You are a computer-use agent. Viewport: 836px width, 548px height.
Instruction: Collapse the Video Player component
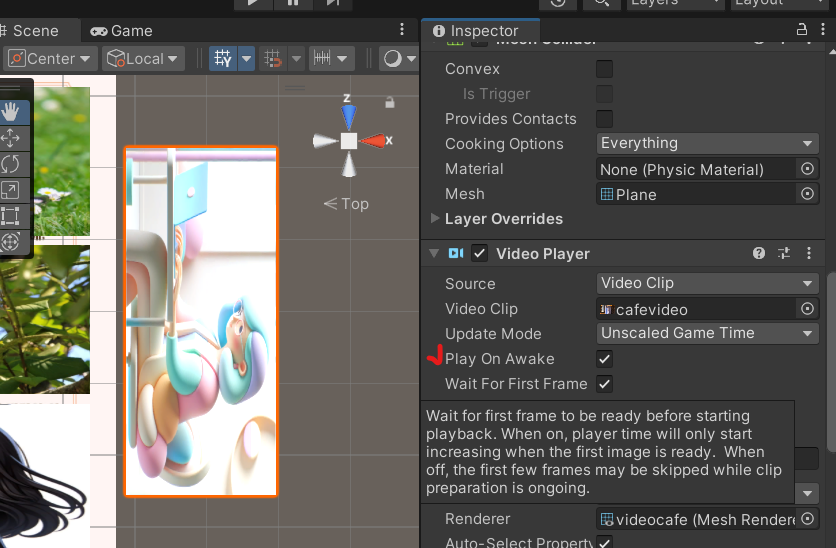pyautogui.click(x=434, y=253)
